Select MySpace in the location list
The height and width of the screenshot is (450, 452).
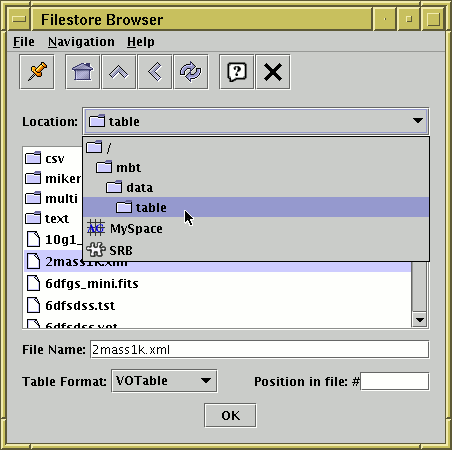pos(256,229)
